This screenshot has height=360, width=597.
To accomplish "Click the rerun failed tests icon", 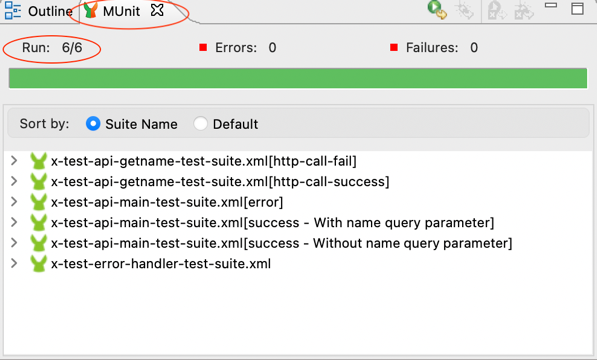I will pos(497,10).
